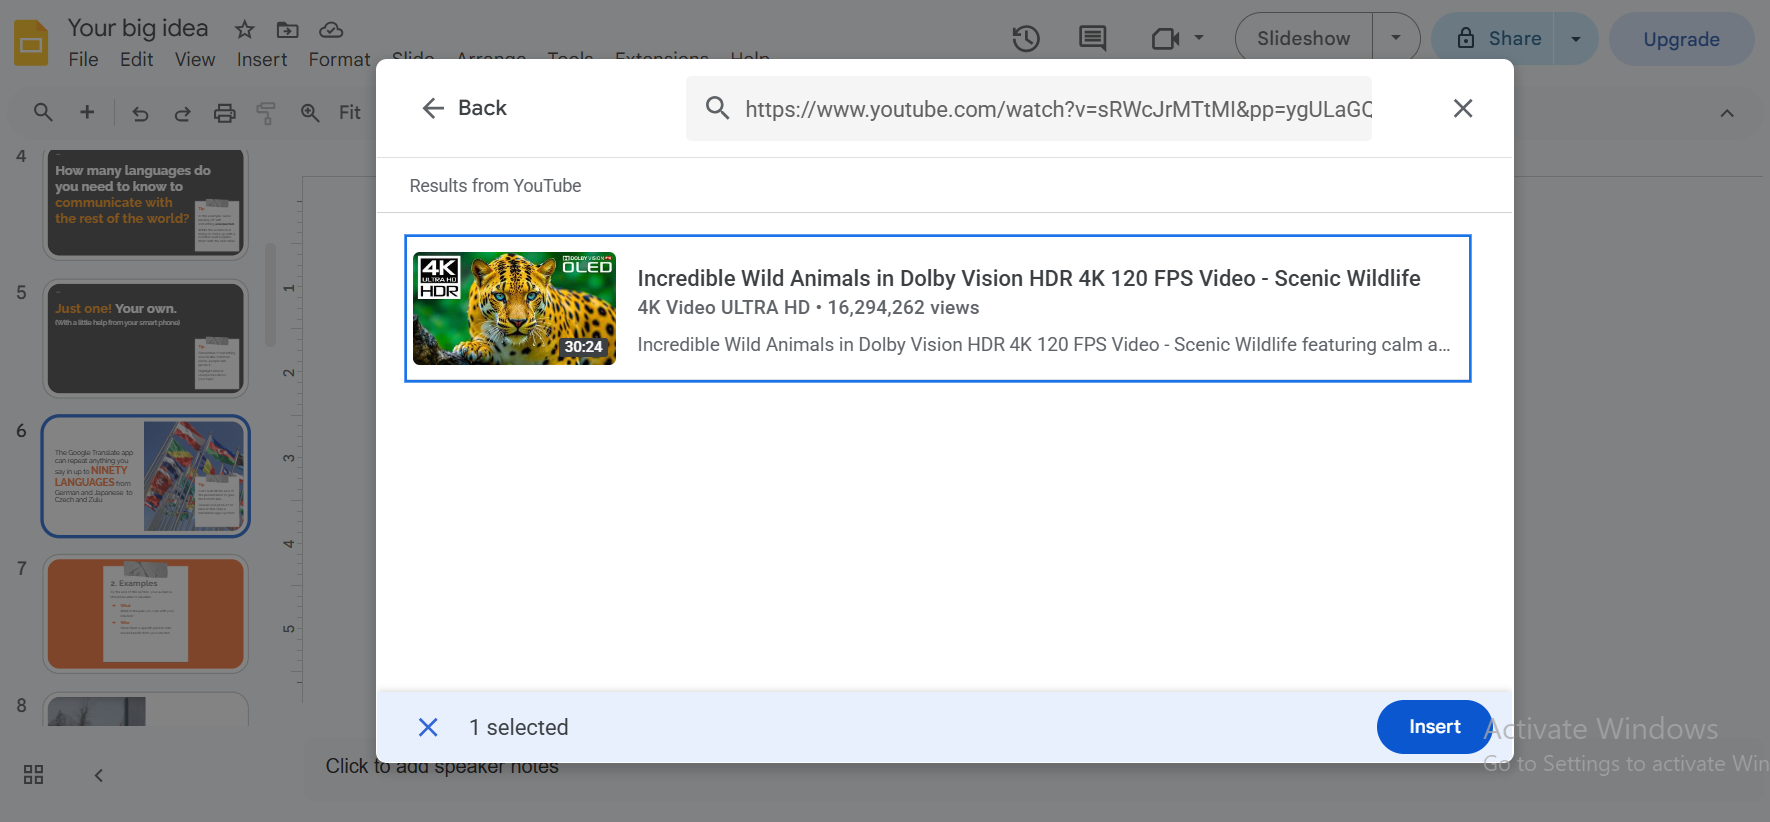Image resolution: width=1770 pixels, height=822 pixels.
Task: Click the Upgrade button
Action: 1681,39
